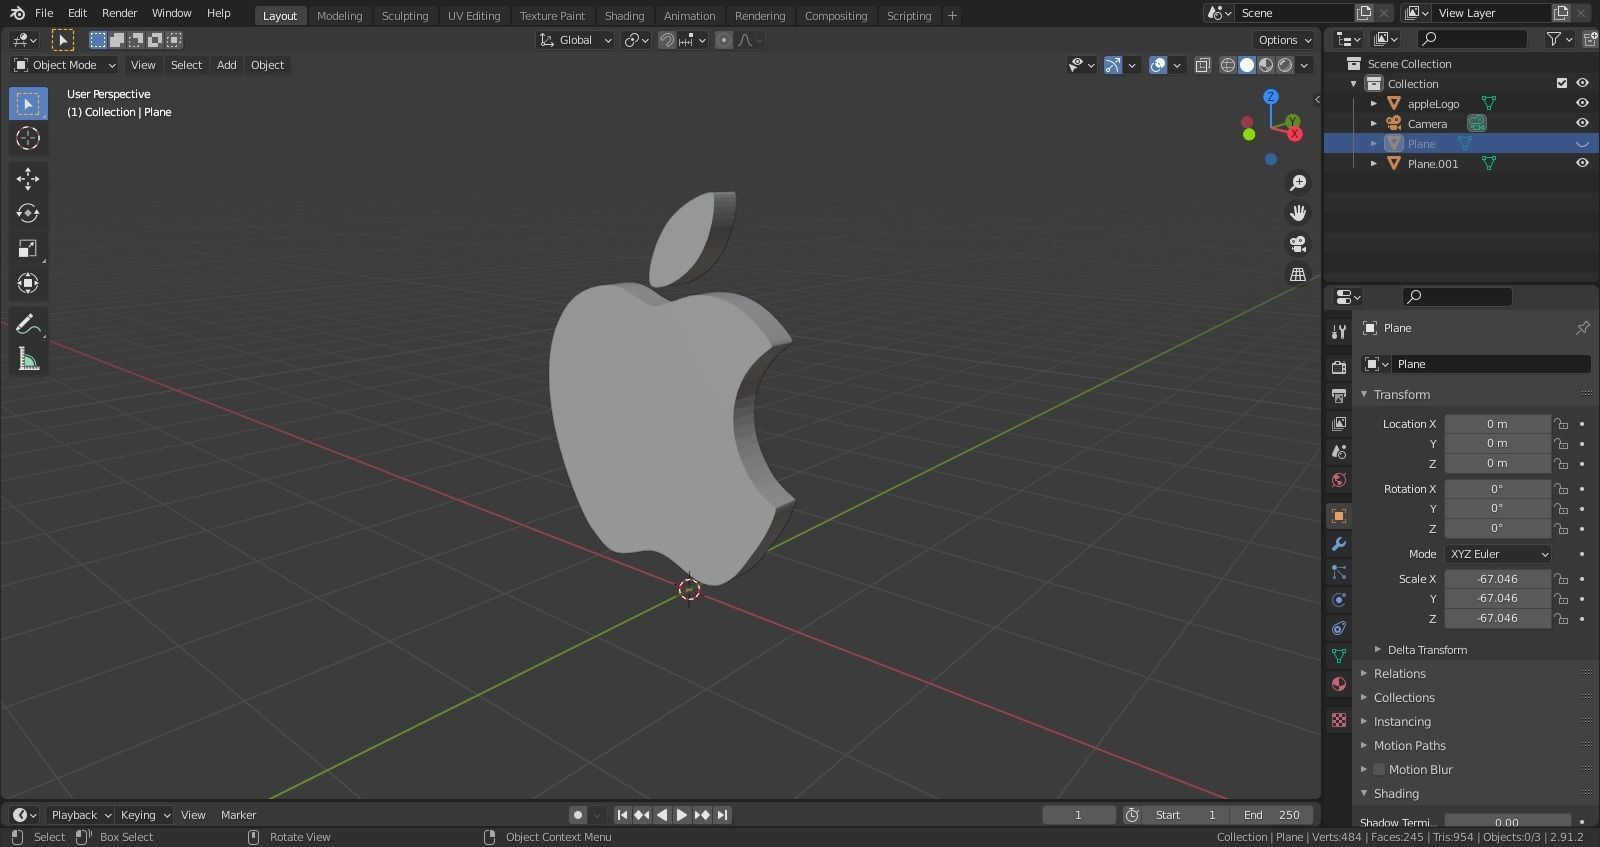Activate the Select Box tool

(28, 103)
